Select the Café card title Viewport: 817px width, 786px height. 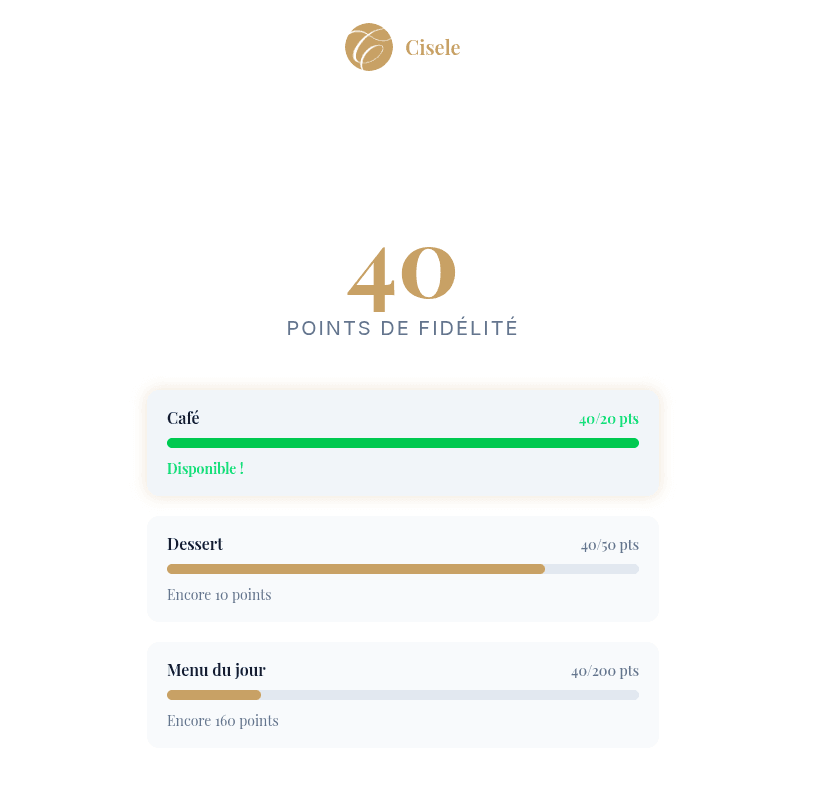pos(183,418)
